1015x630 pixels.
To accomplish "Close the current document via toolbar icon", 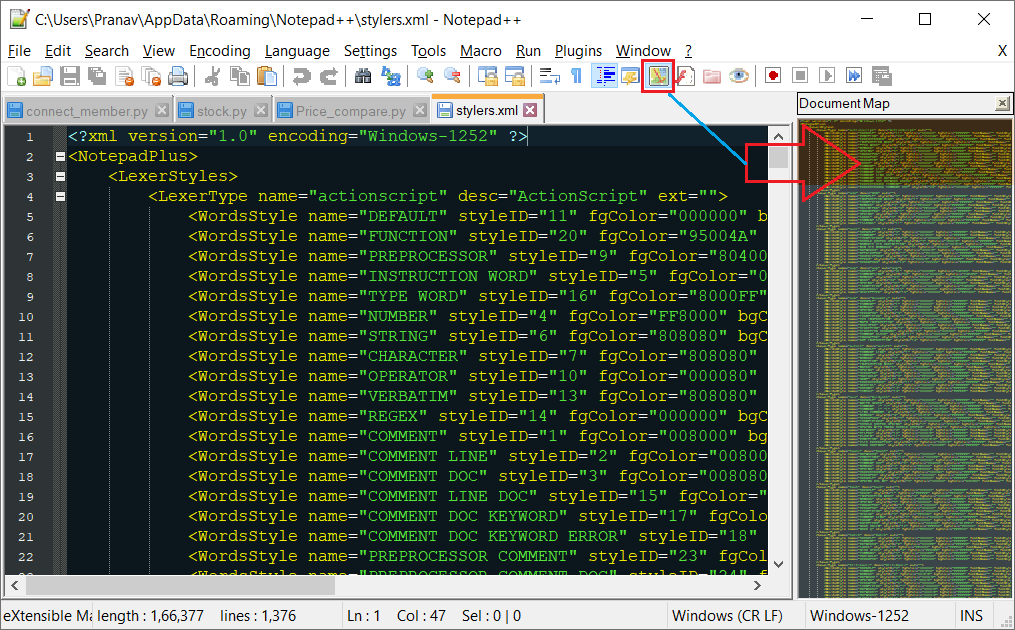I will [124, 76].
